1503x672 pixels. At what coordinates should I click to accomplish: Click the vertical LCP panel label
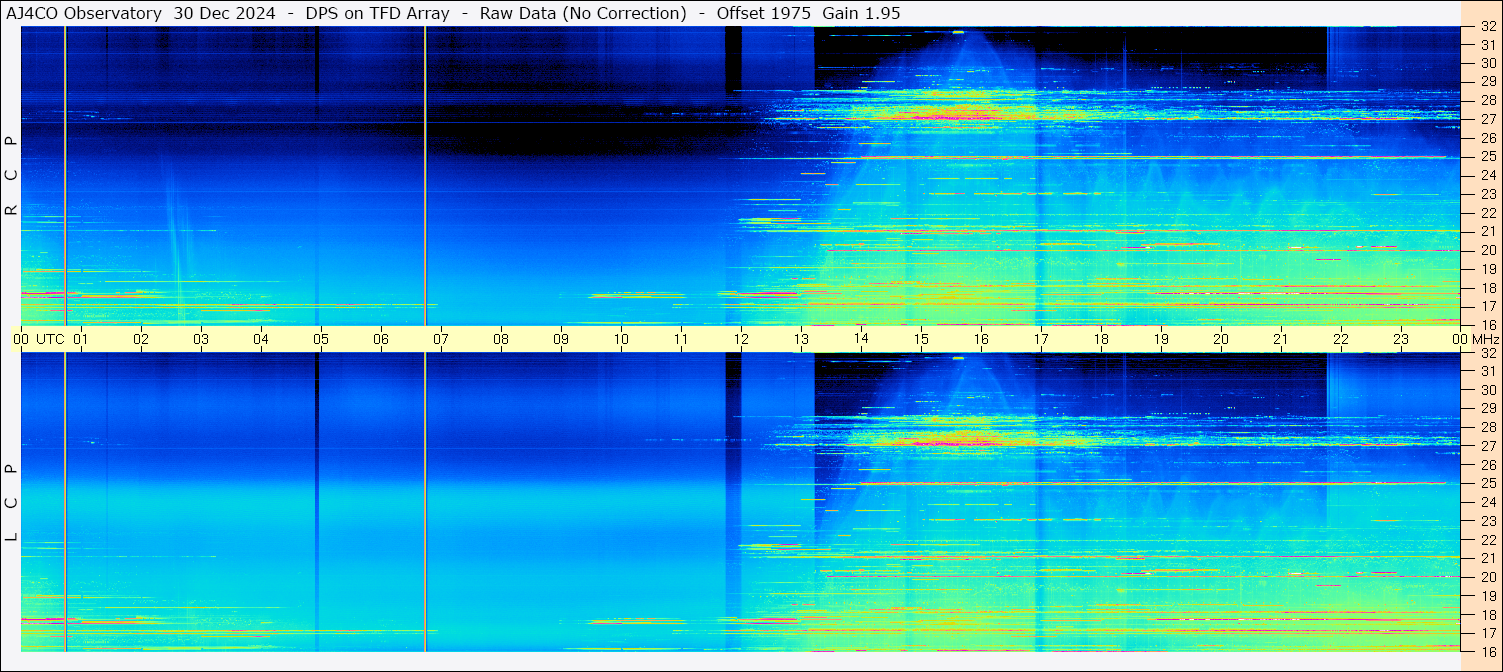[x=11, y=503]
